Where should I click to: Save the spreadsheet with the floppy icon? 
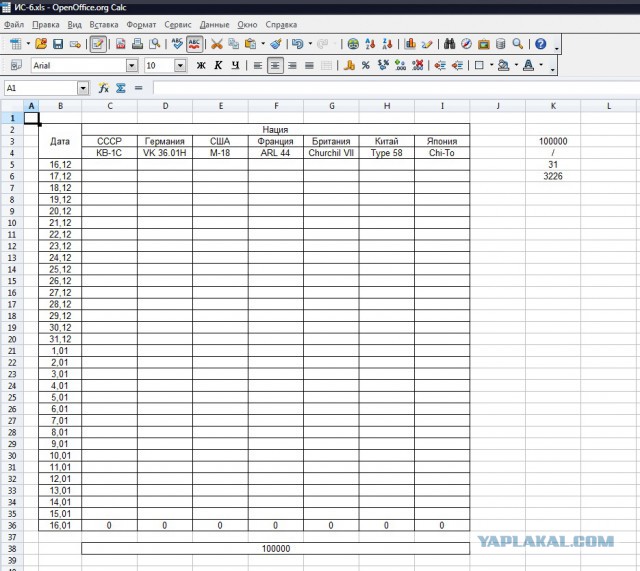click(x=58, y=44)
